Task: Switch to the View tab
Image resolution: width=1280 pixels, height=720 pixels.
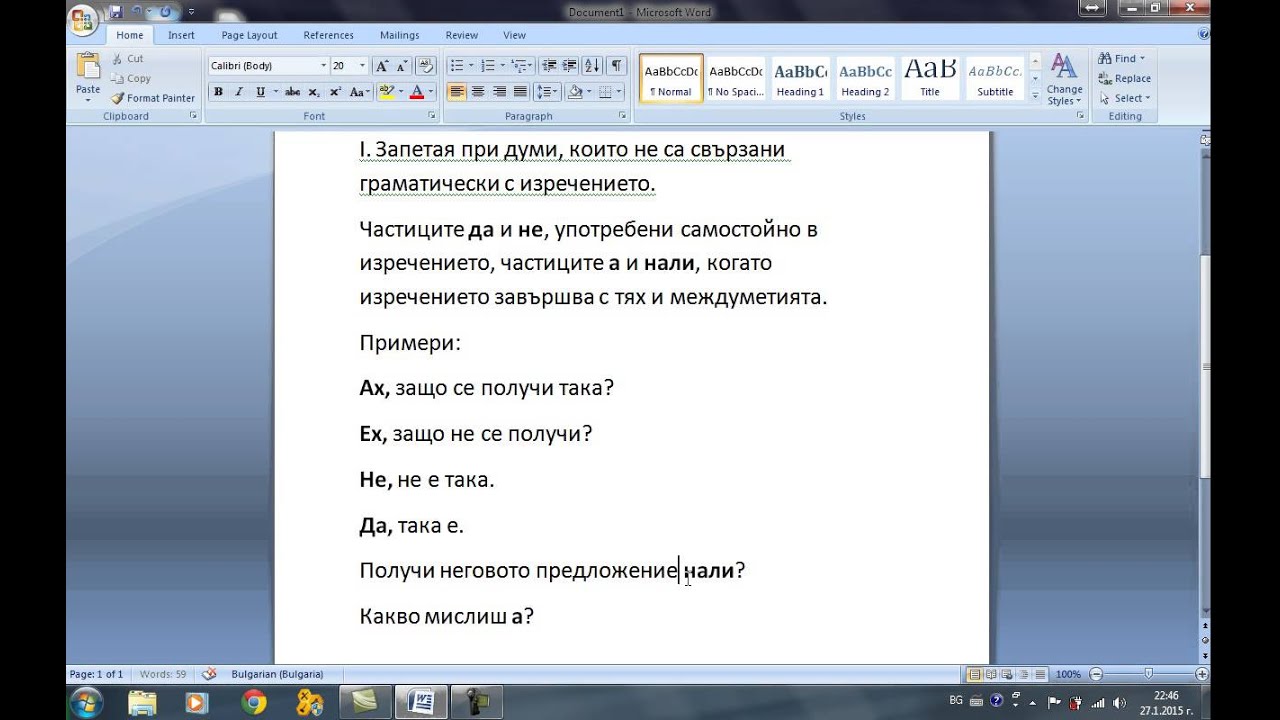Action: click(x=515, y=35)
